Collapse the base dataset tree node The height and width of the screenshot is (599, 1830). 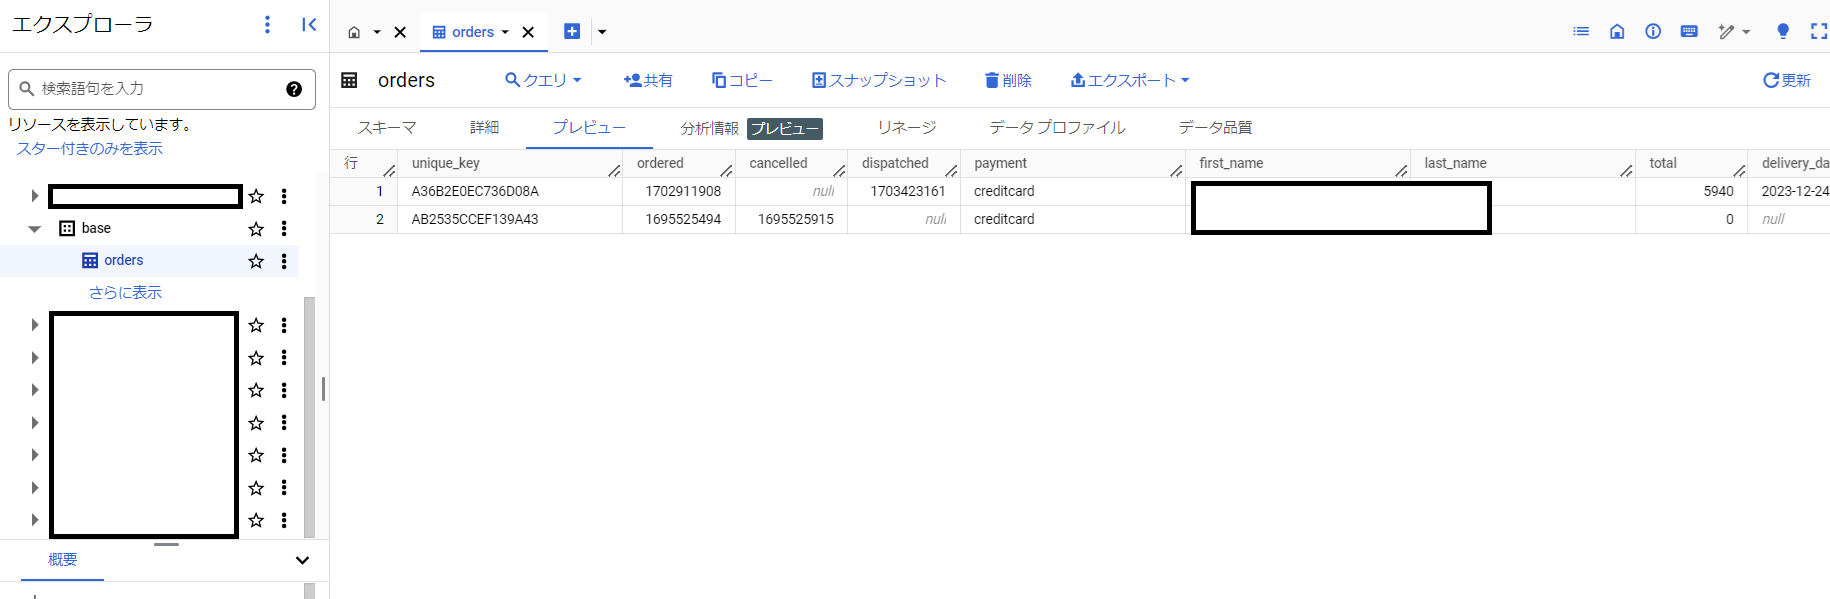point(34,229)
